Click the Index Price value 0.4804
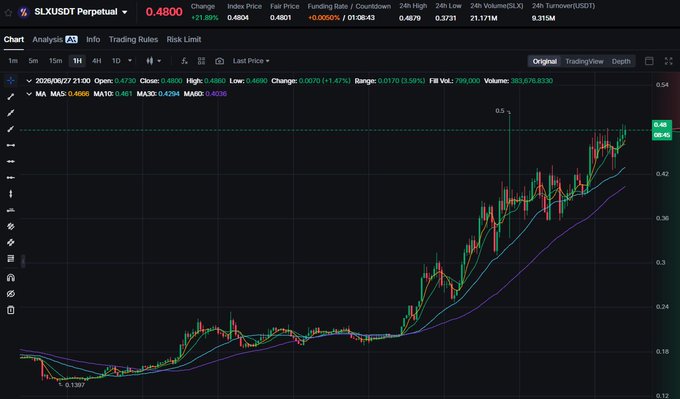 point(238,18)
